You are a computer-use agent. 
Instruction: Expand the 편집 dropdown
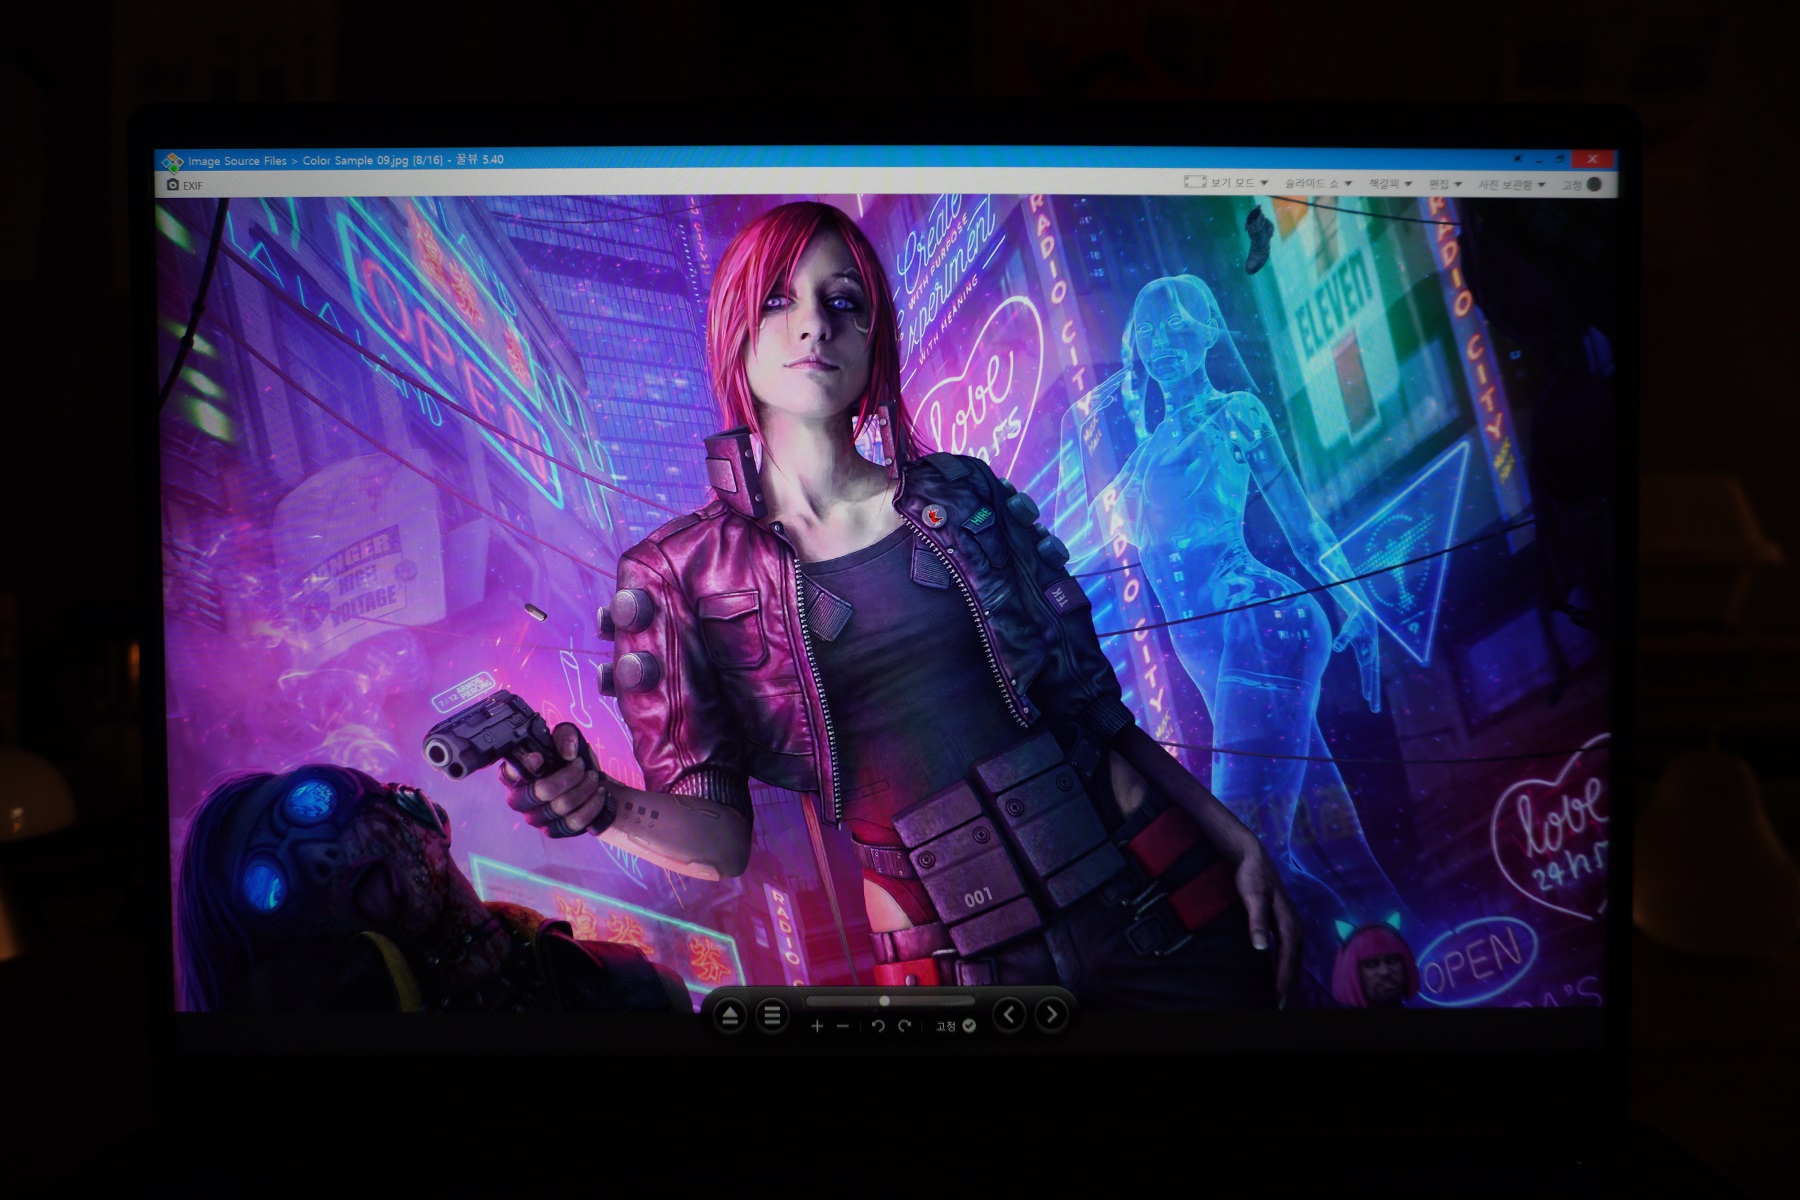pyautogui.click(x=1445, y=184)
